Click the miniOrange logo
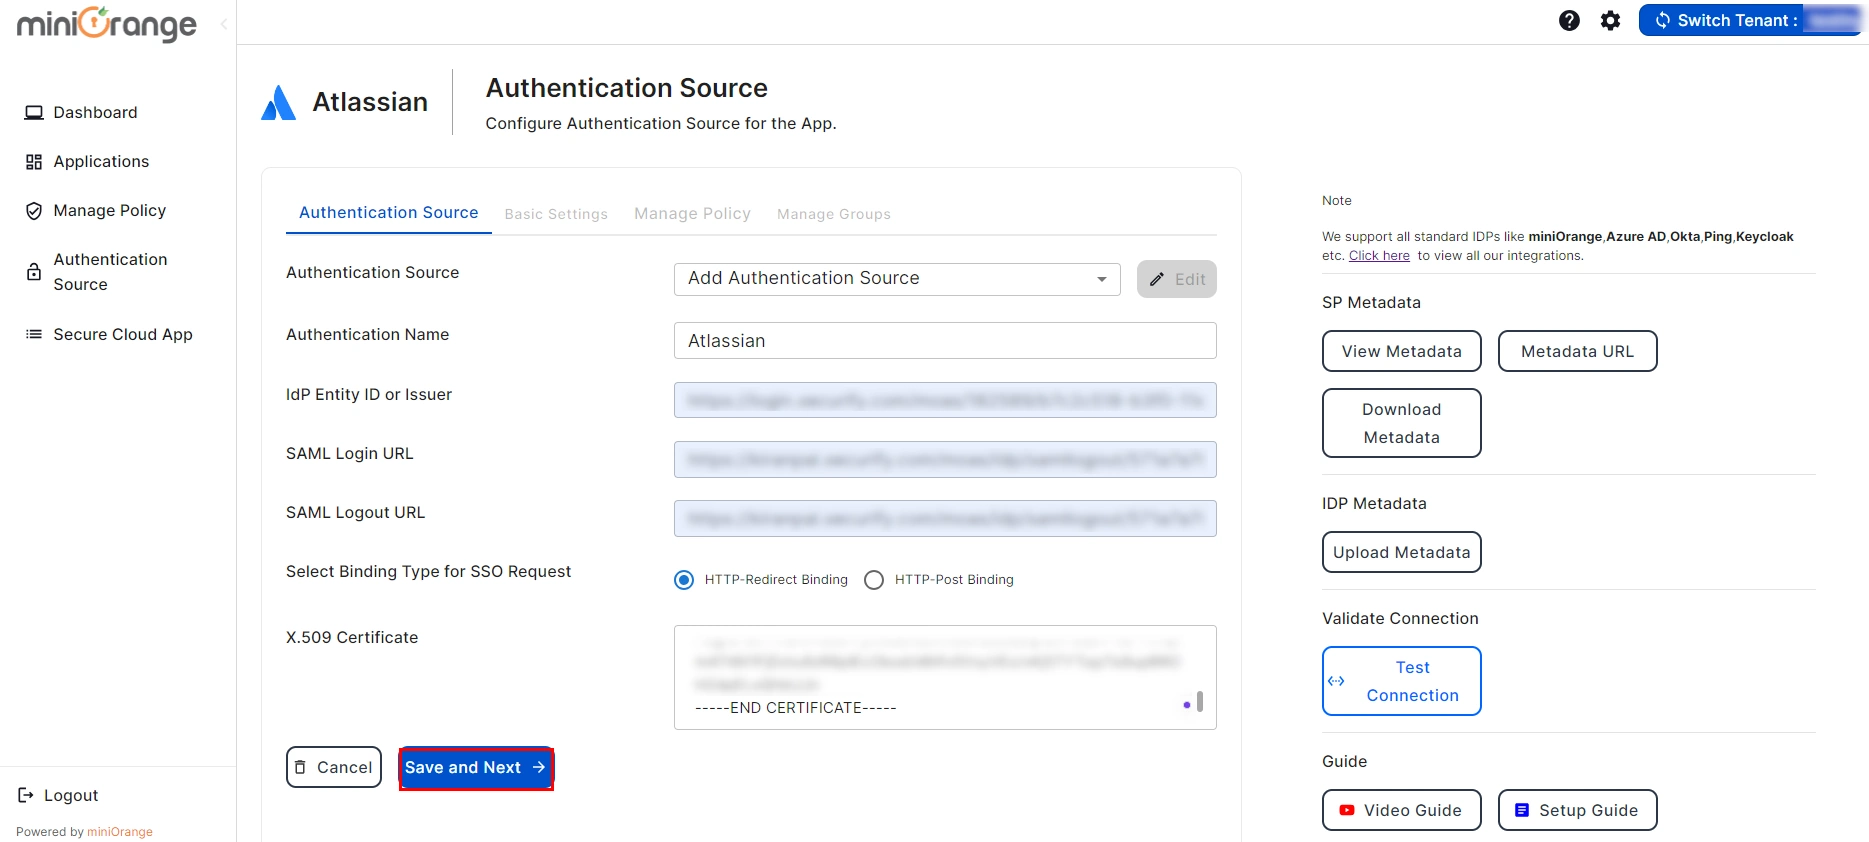This screenshot has width=1869, height=842. [x=107, y=24]
